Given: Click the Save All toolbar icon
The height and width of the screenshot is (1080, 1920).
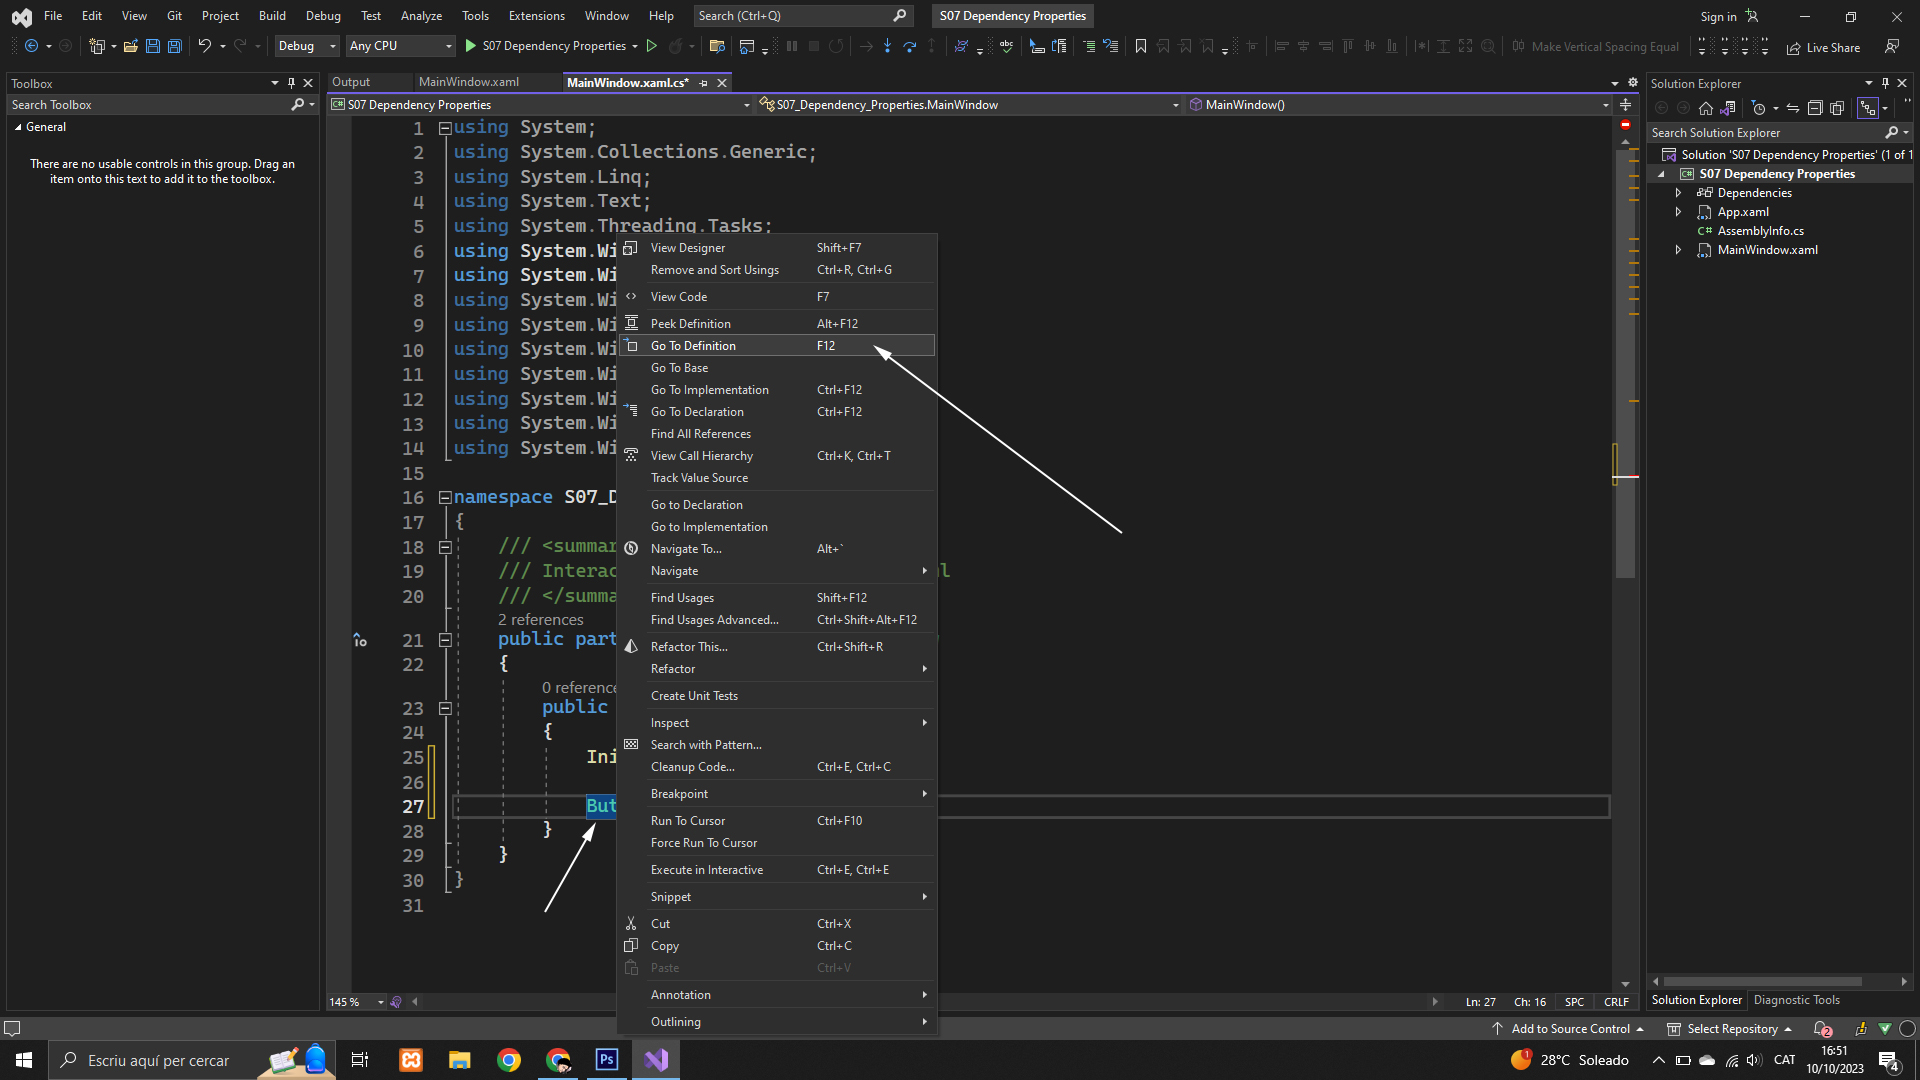Looking at the screenshot, I should [x=174, y=46].
